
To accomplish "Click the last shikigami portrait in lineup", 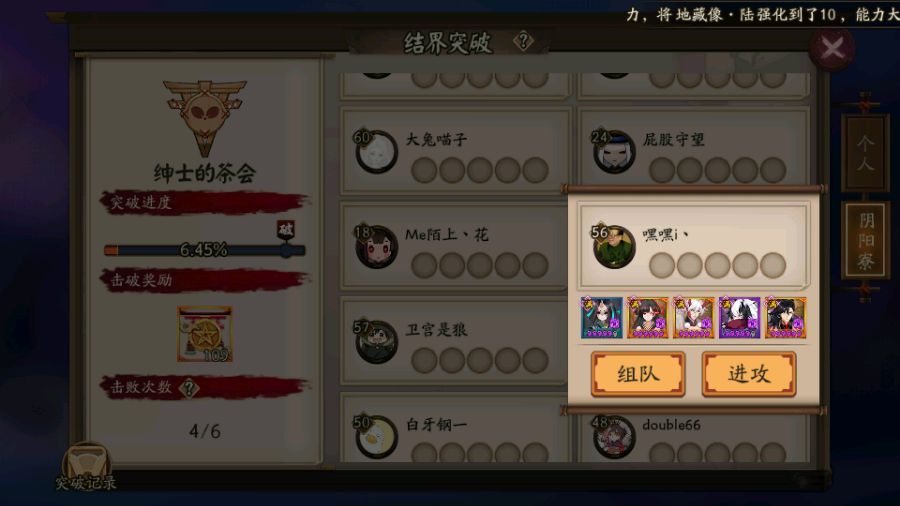I will [785, 317].
